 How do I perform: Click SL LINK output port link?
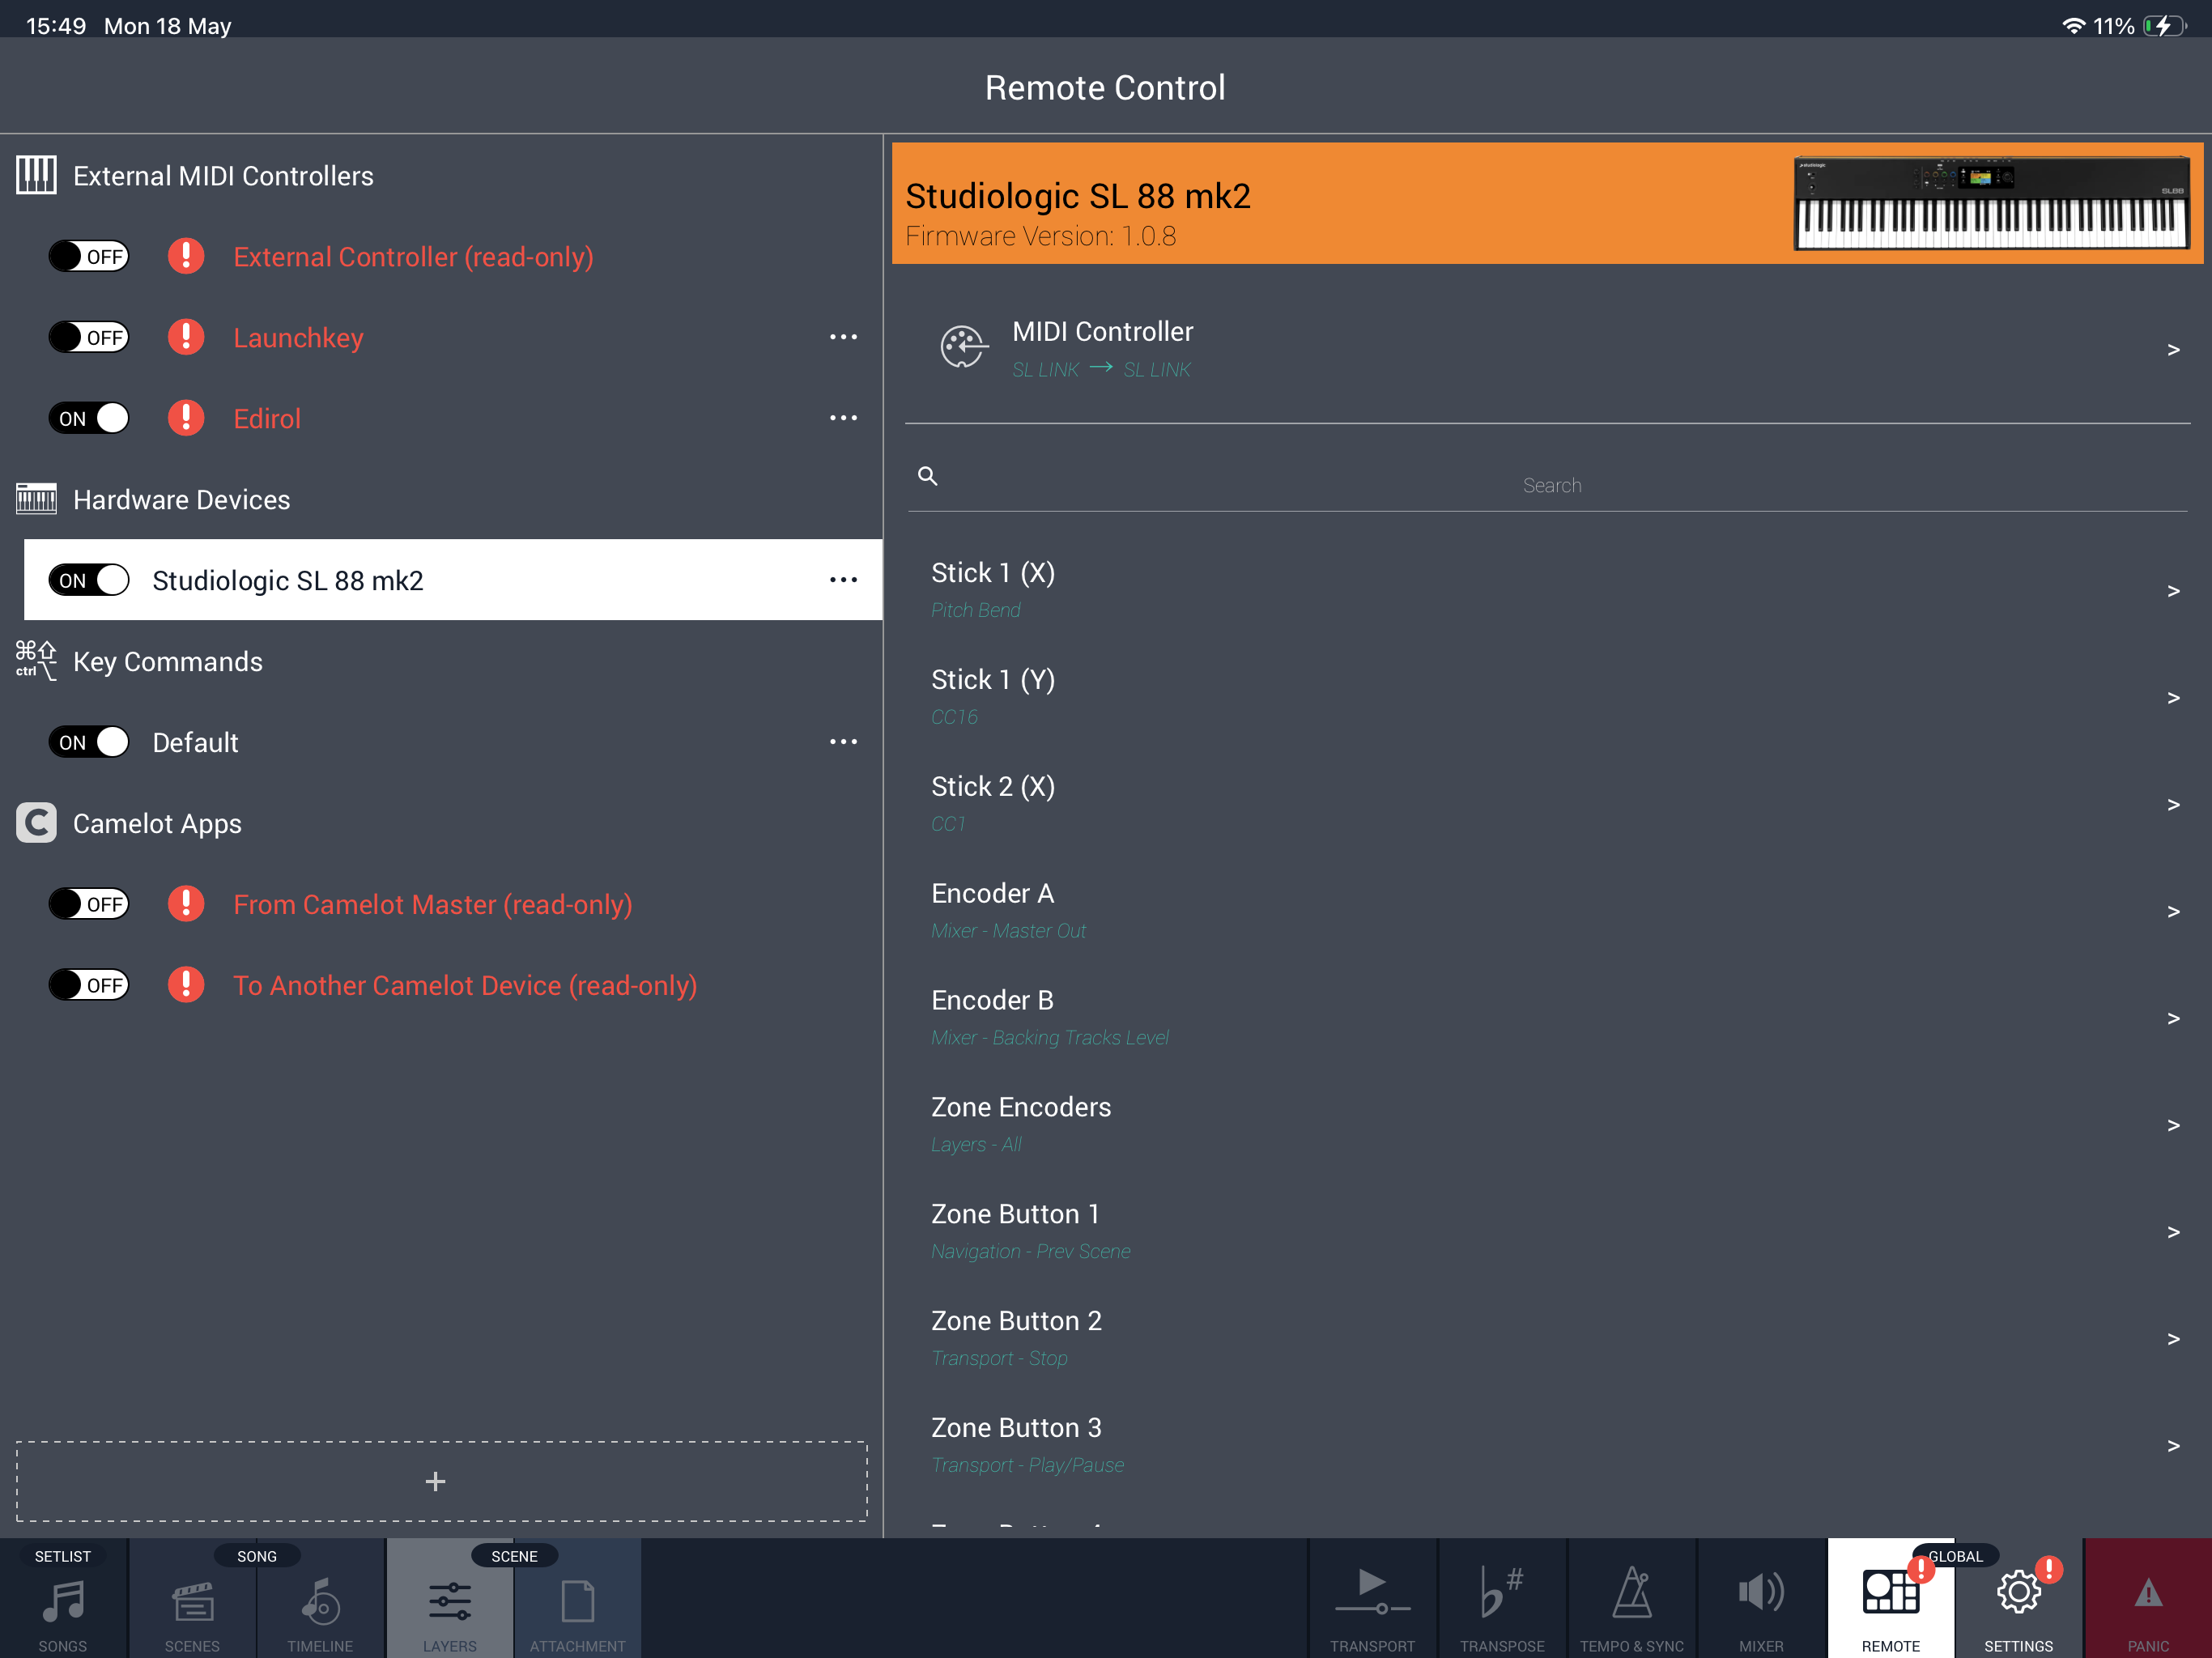(x=1157, y=370)
